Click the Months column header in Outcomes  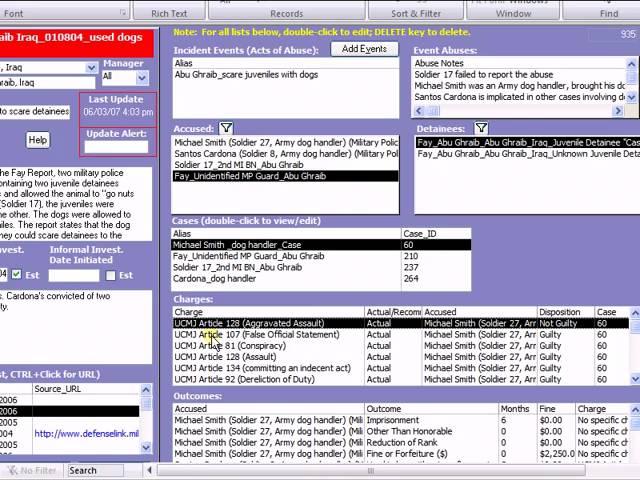518,409
